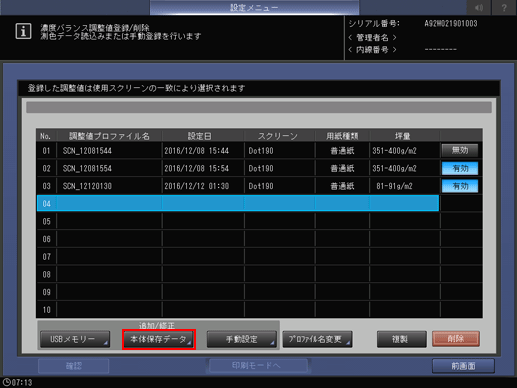The height and width of the screenshot is (388, 517).
Task: Select empty row 08
Action: [x=238, y=274]
